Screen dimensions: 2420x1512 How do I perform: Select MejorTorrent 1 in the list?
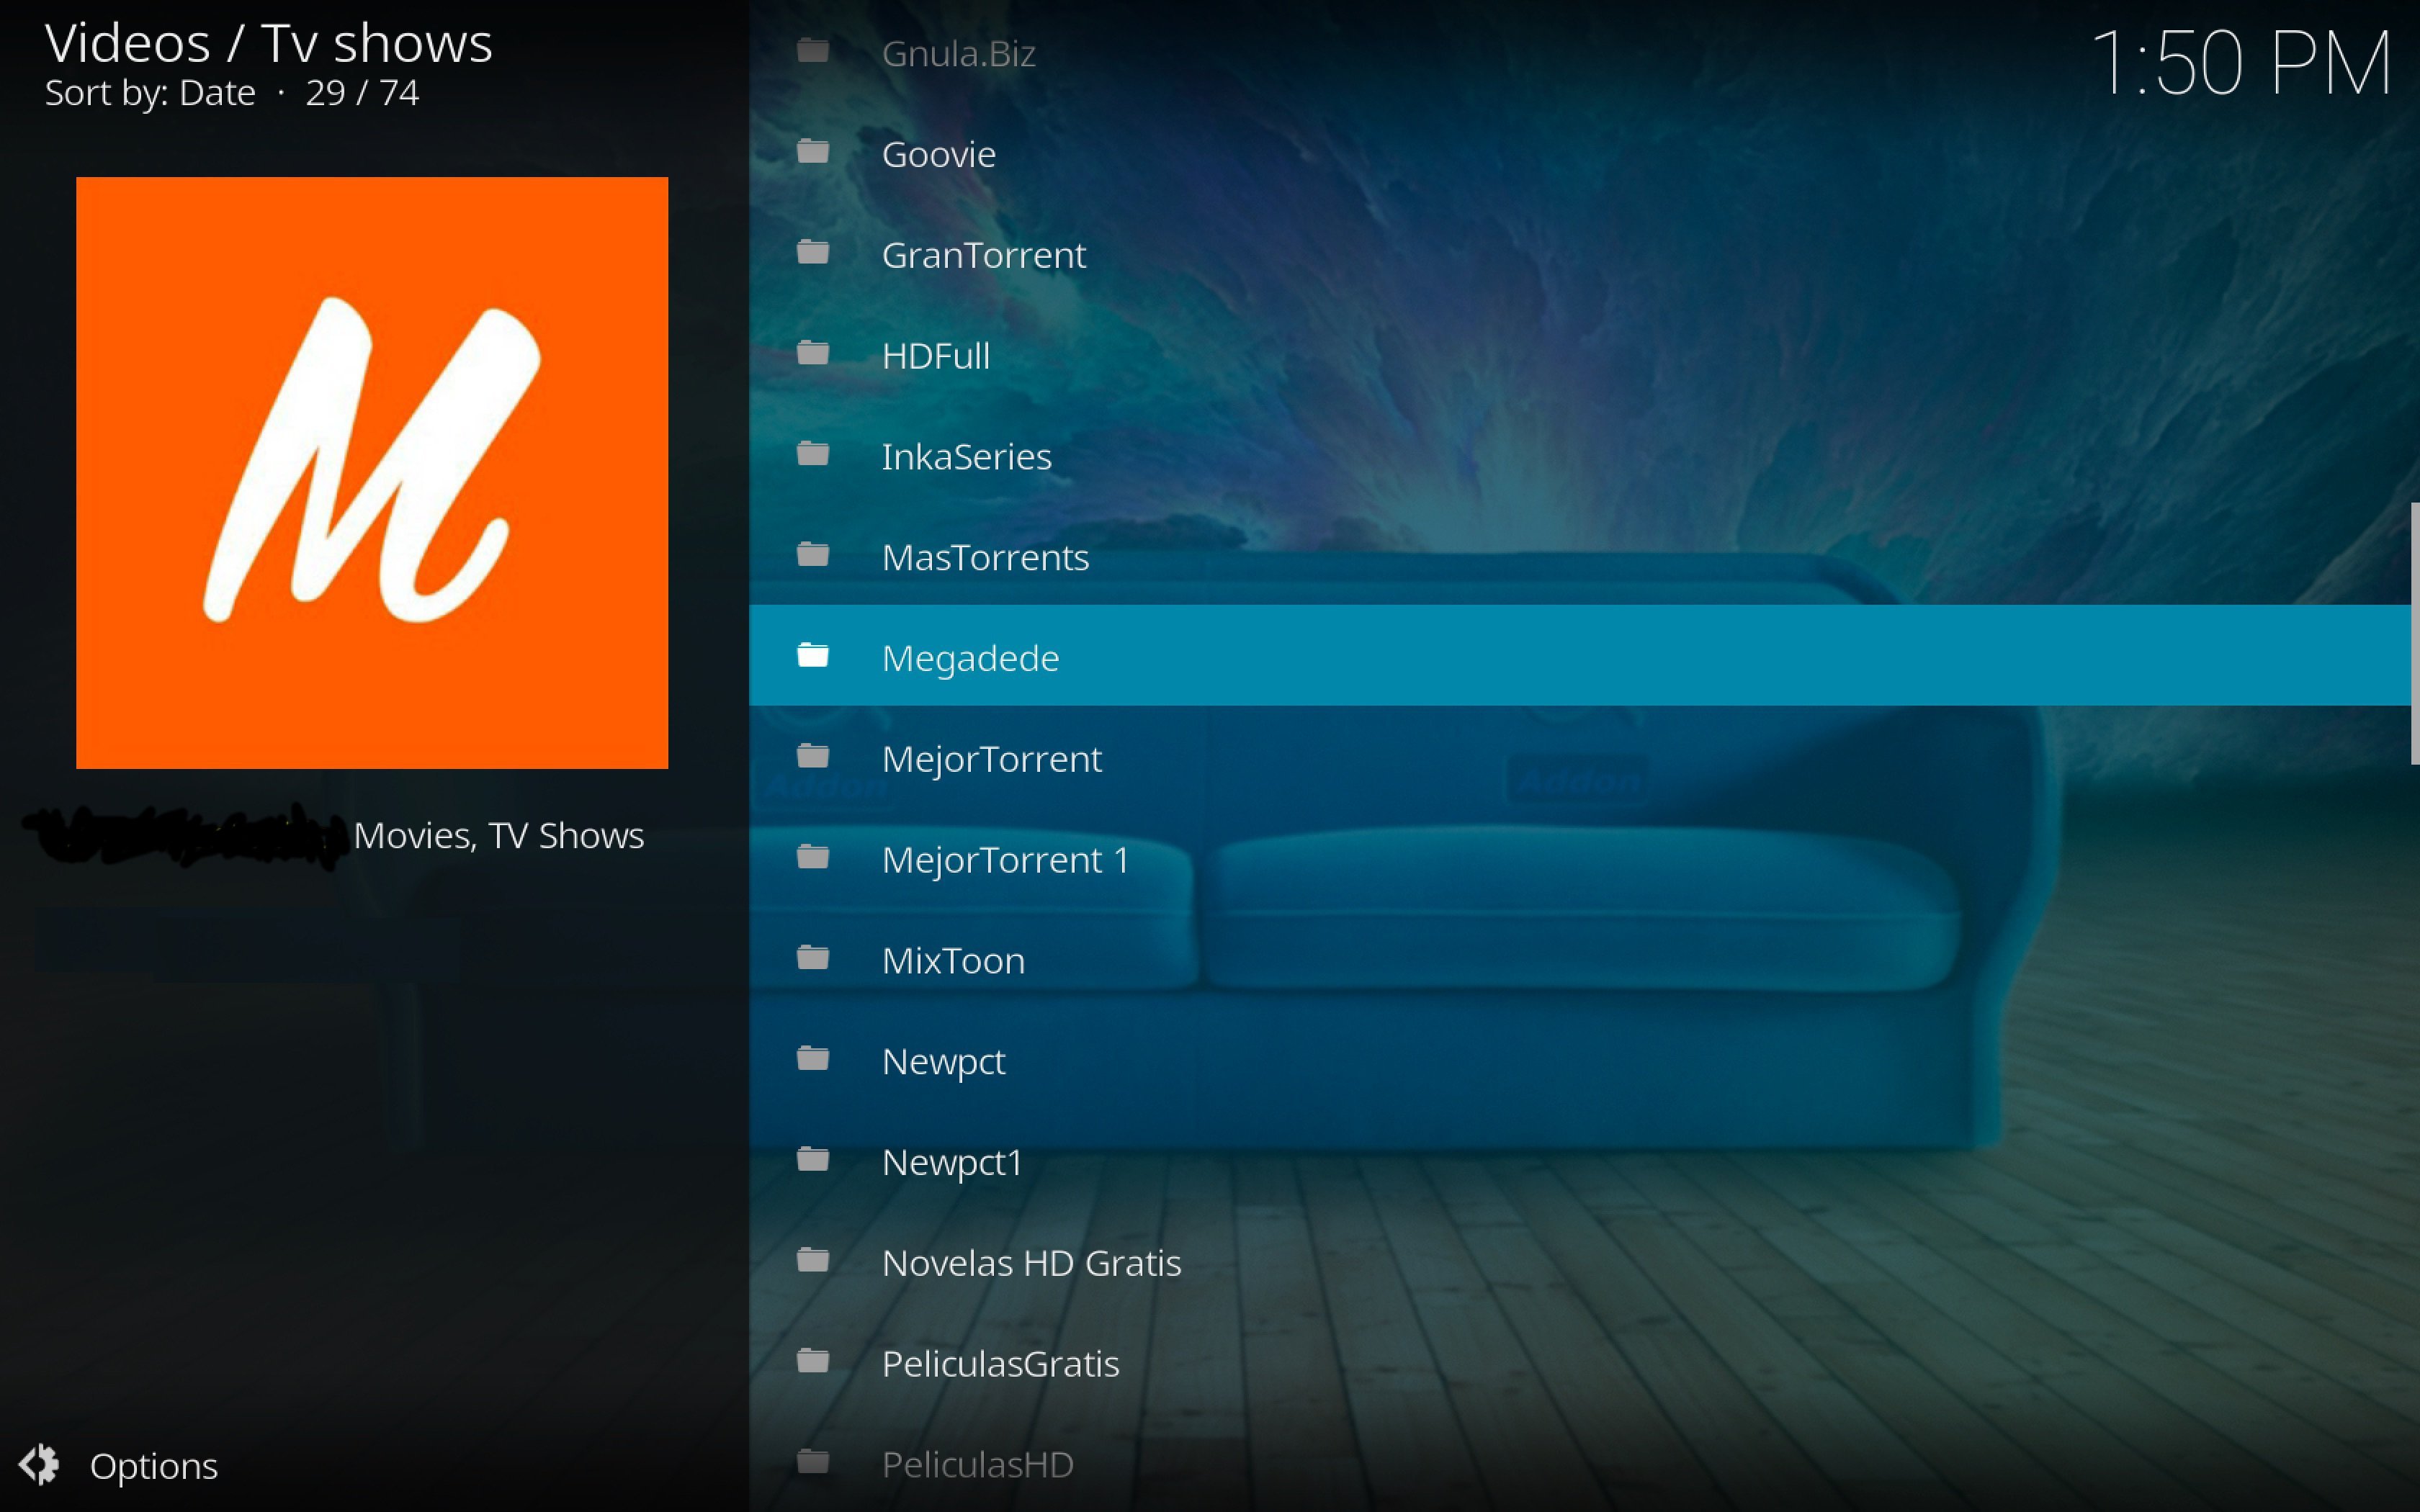pos(1580,858)
